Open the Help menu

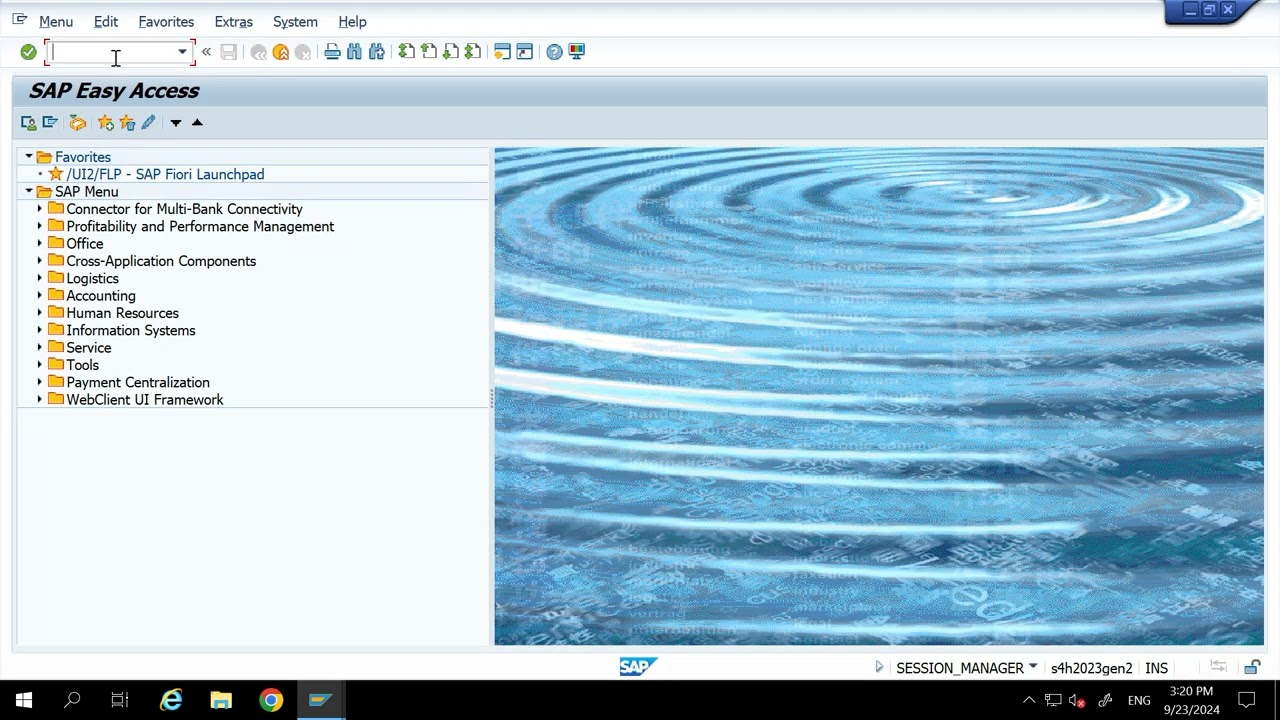point(352,22)
